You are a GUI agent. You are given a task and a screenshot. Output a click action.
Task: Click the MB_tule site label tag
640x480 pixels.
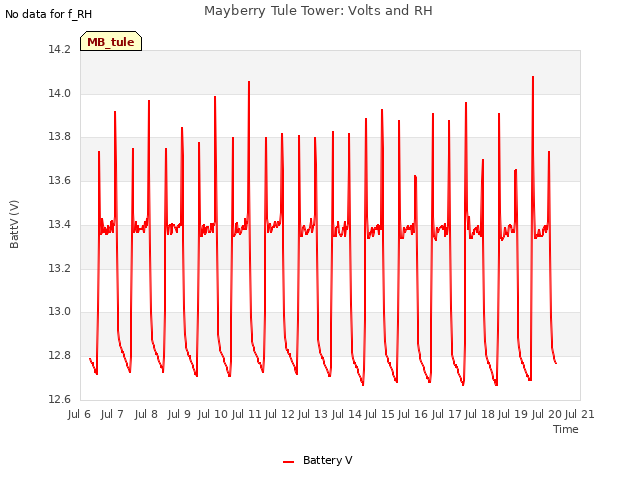[111, 41]
